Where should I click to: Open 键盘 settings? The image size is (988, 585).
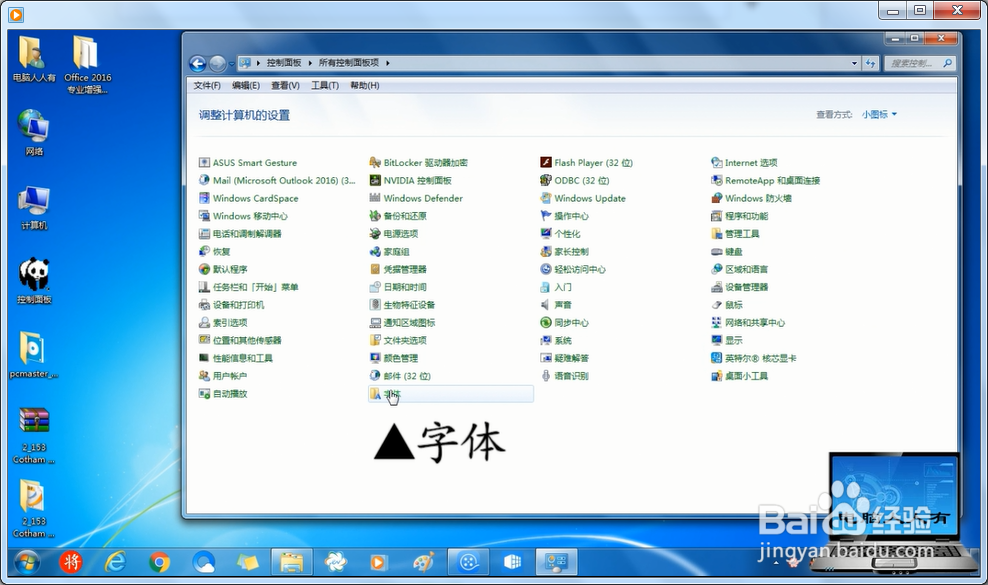727,252
